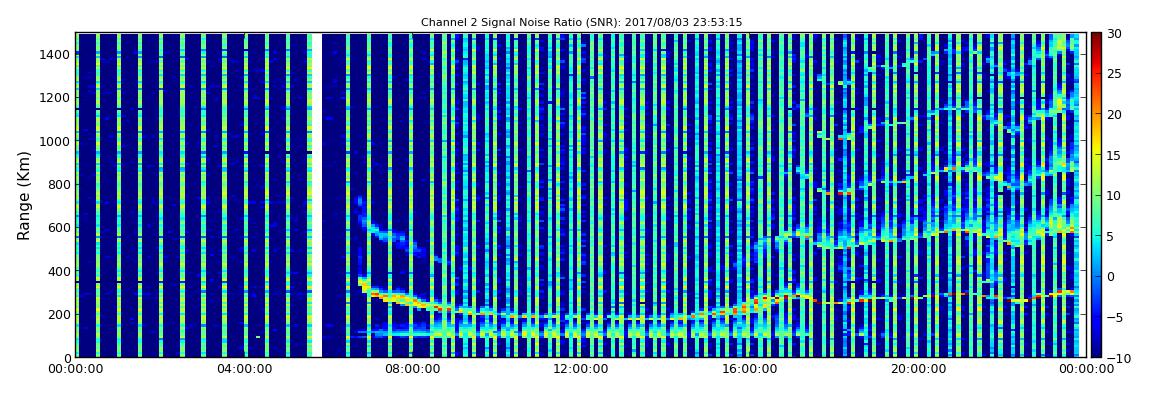Viewport: 1150px width, 407px height.
Task: Click the 12:00:00 time axis label
Action: pyautogui.click(x=580, y=369)
